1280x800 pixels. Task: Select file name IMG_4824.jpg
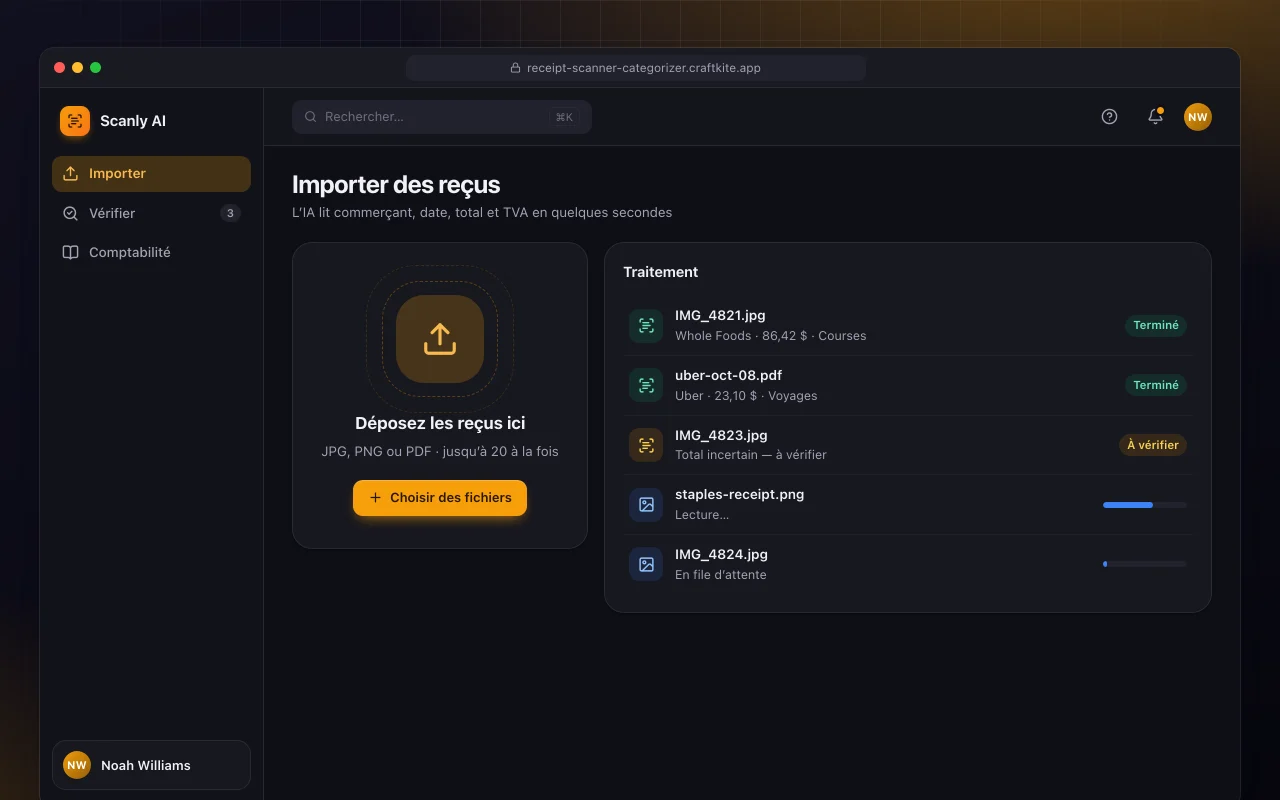coord(721,554)
